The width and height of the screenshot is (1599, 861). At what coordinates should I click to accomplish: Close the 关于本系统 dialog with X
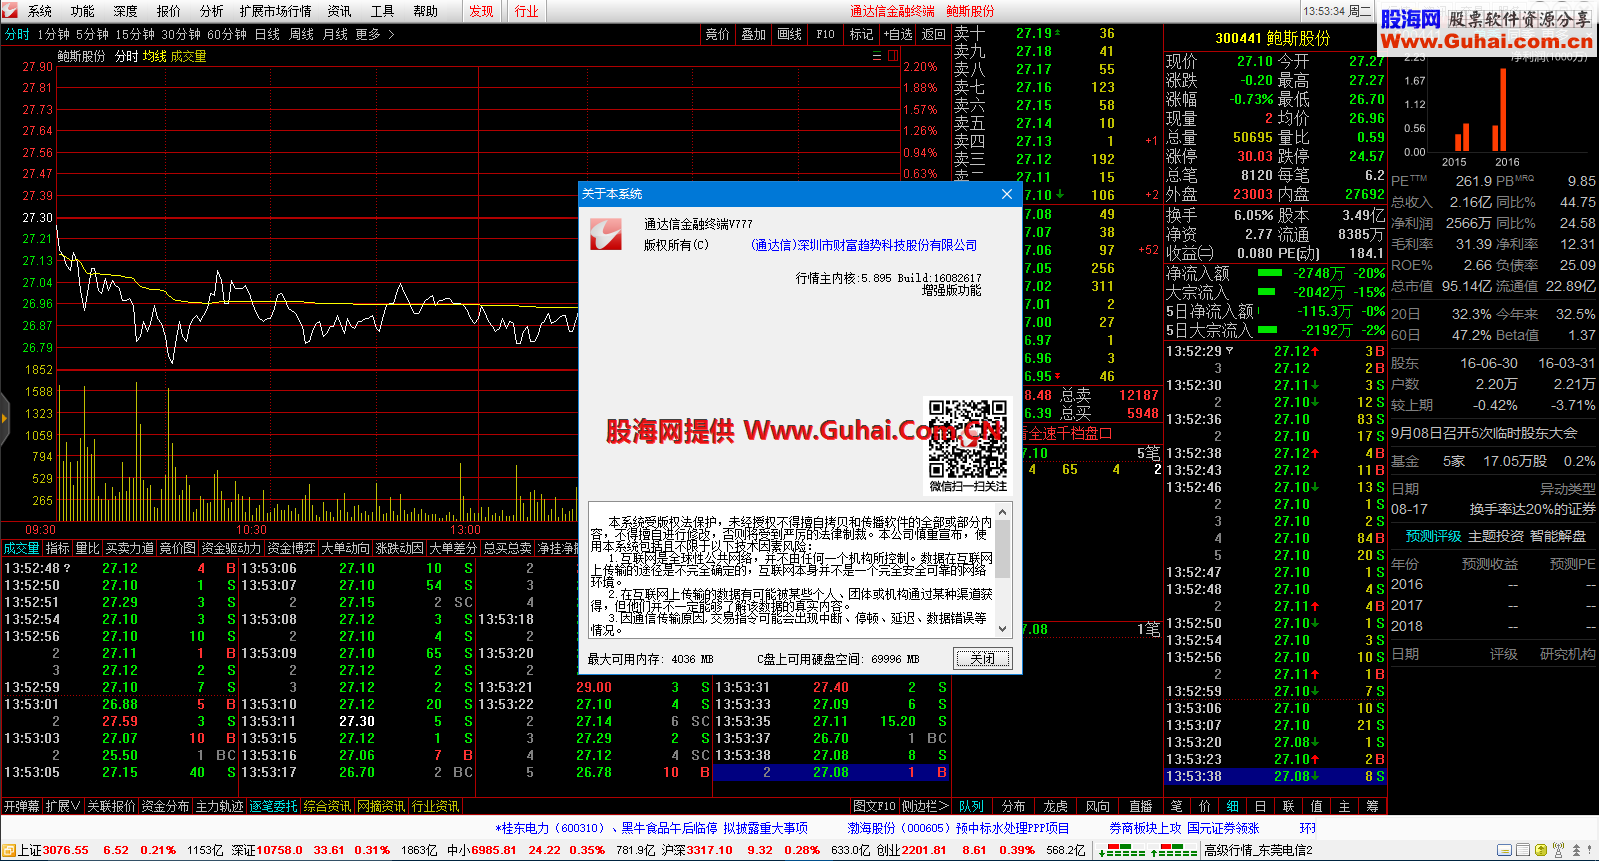point(1007,194)
